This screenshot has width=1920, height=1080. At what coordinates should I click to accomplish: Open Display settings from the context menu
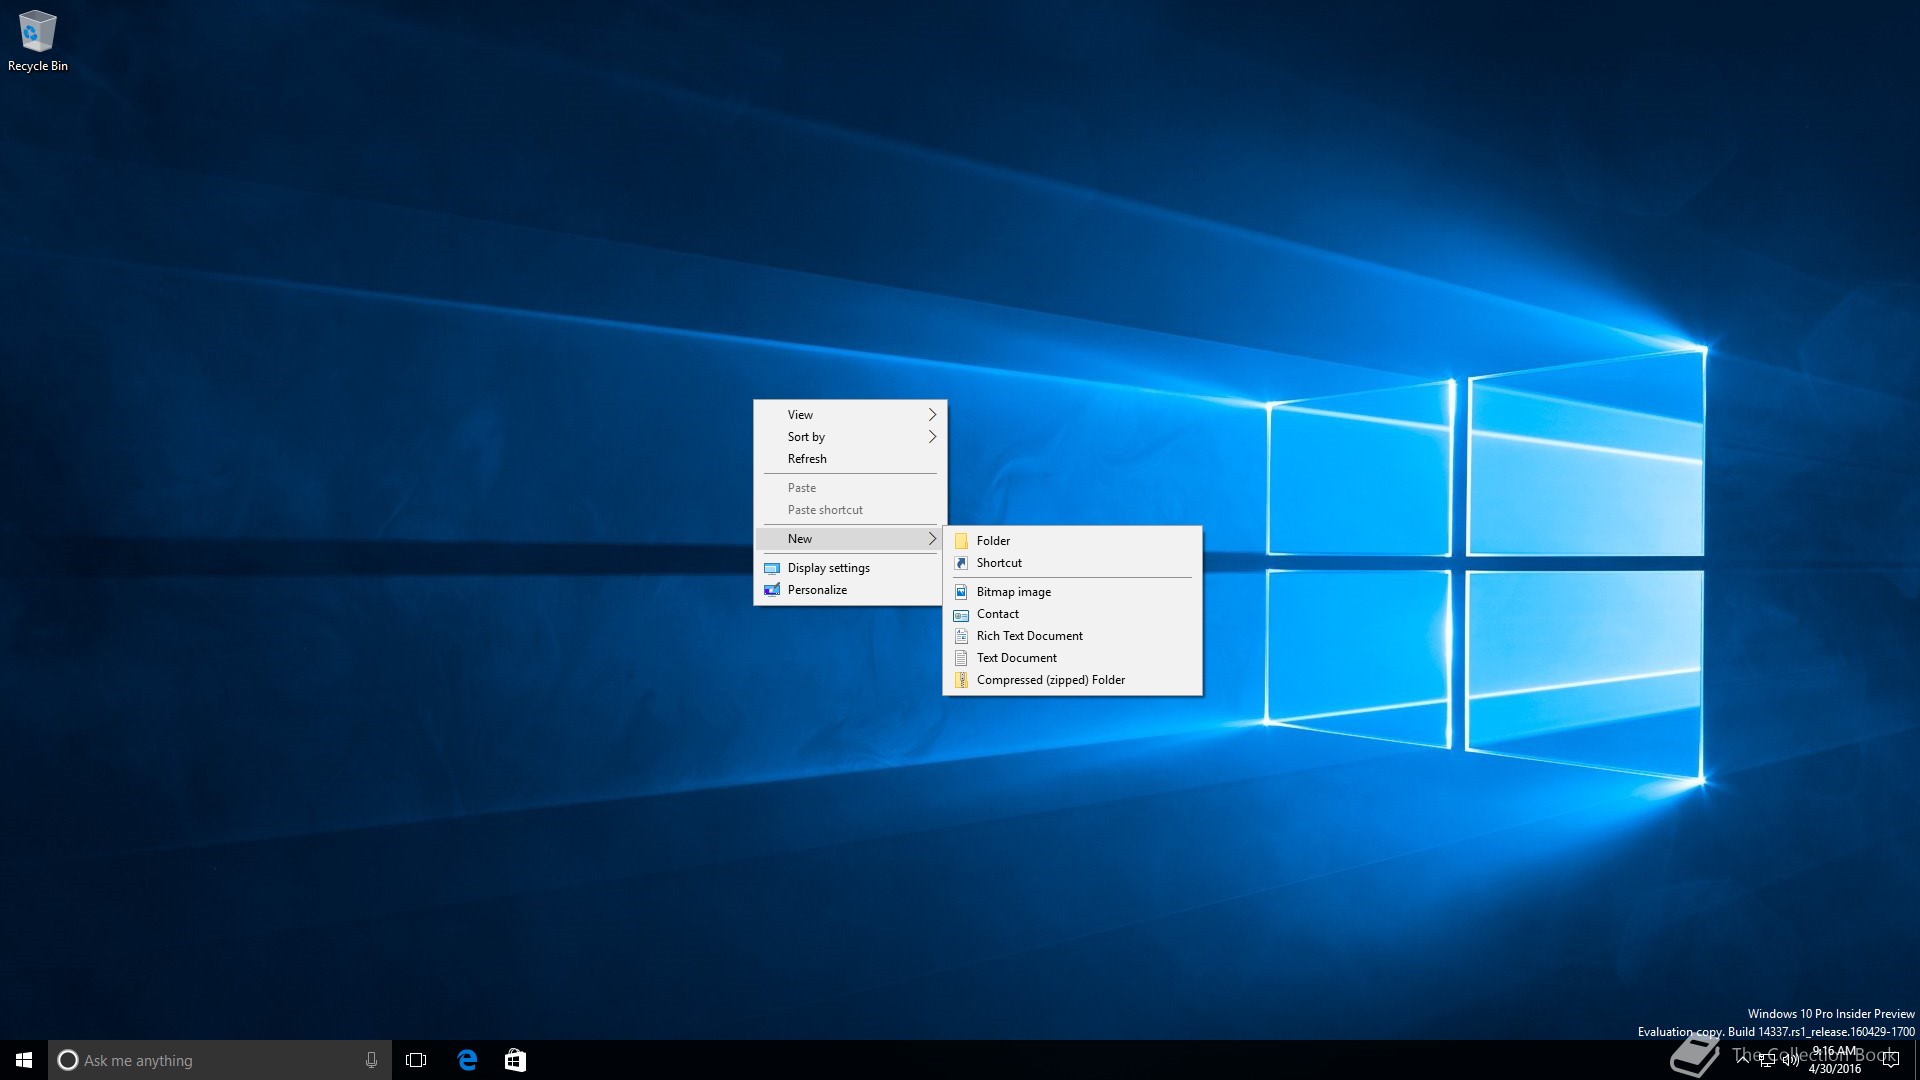point(850,567)
